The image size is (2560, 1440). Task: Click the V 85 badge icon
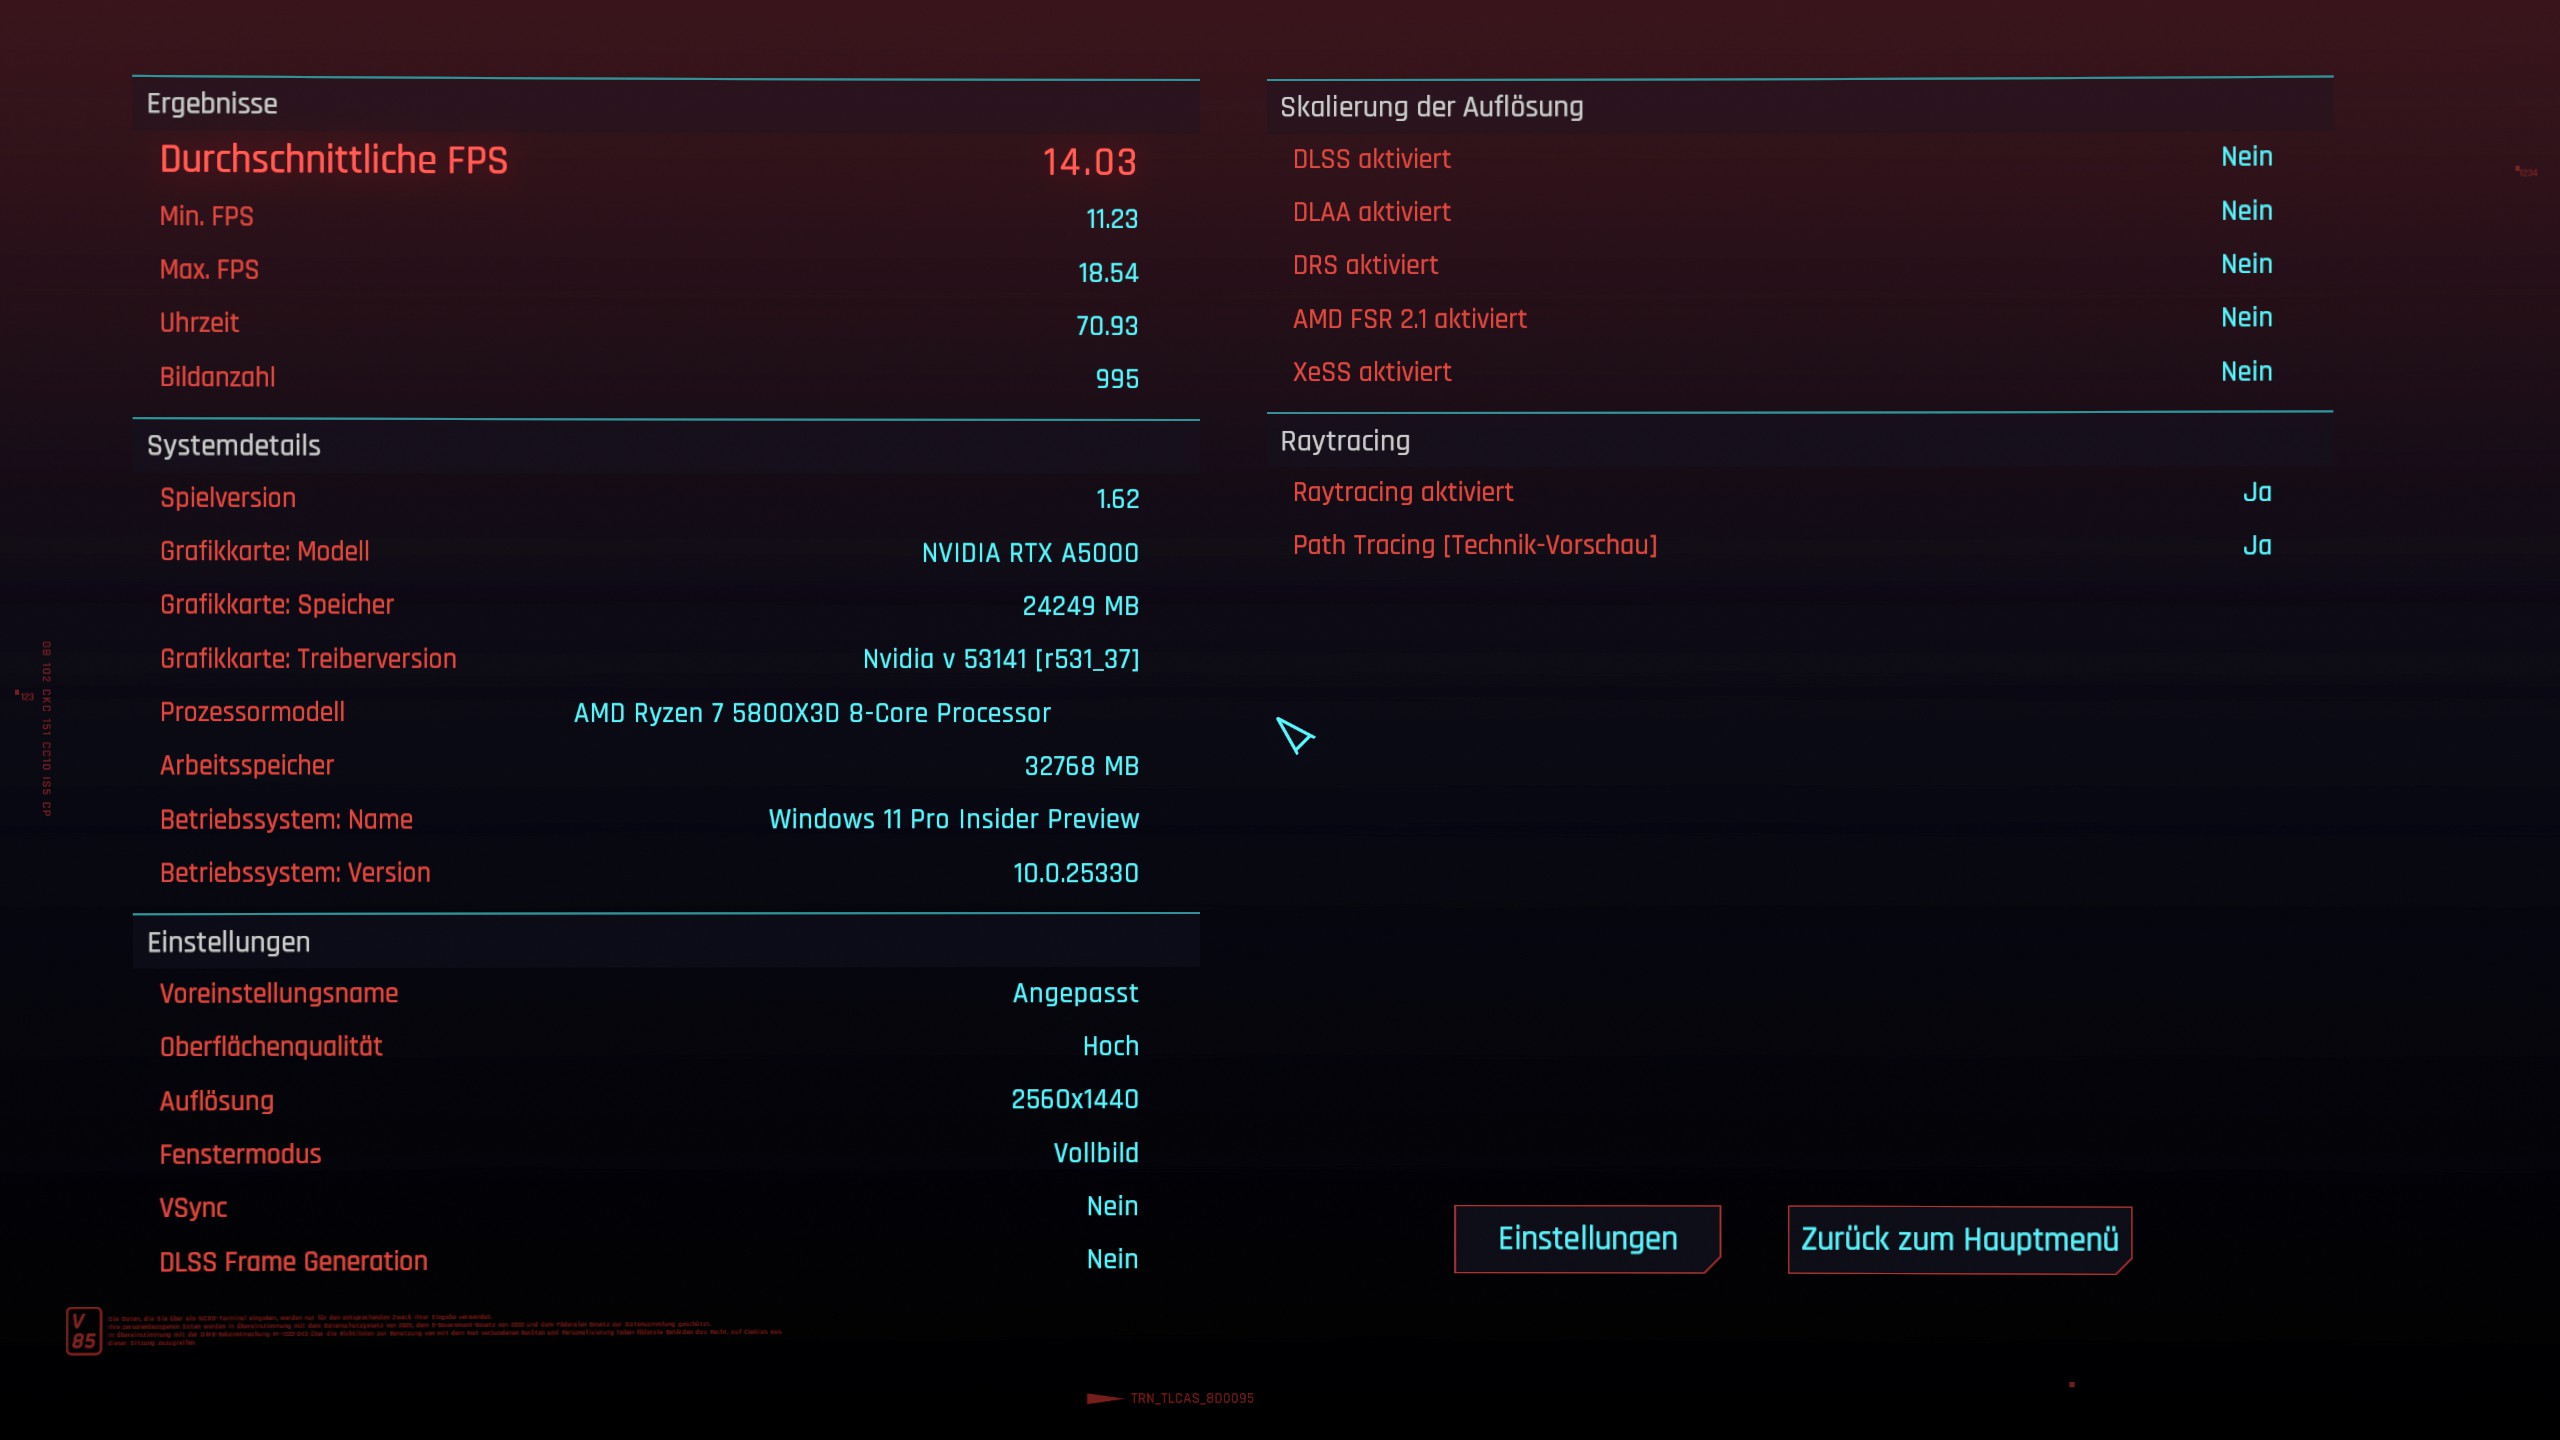click(84, 1331)
